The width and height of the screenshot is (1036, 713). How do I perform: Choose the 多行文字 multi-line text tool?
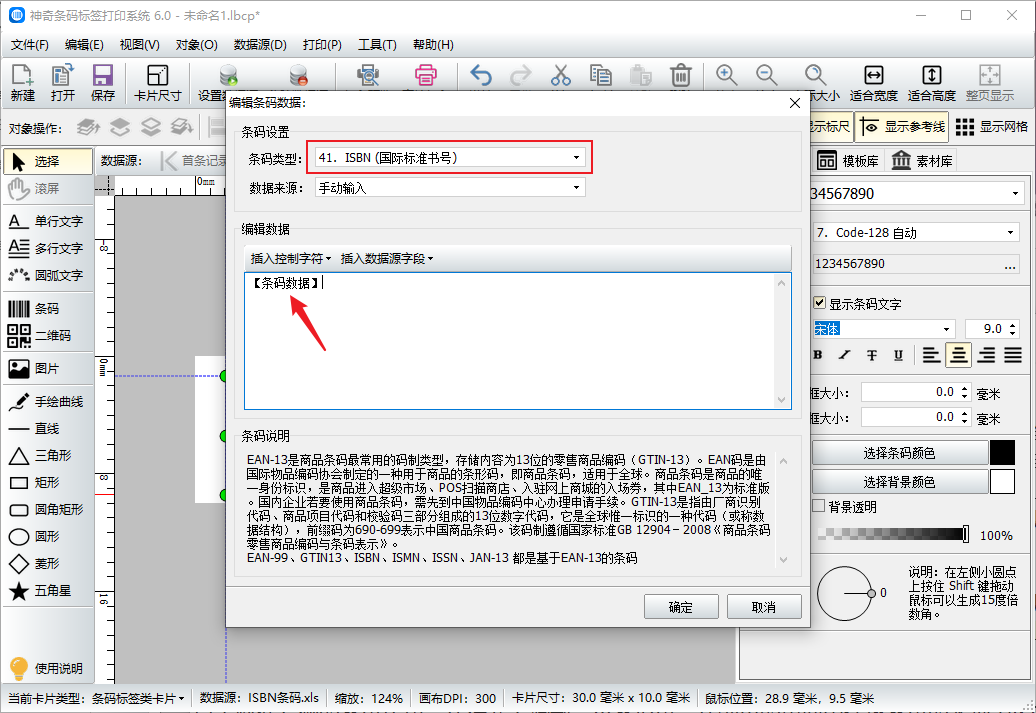48,248
